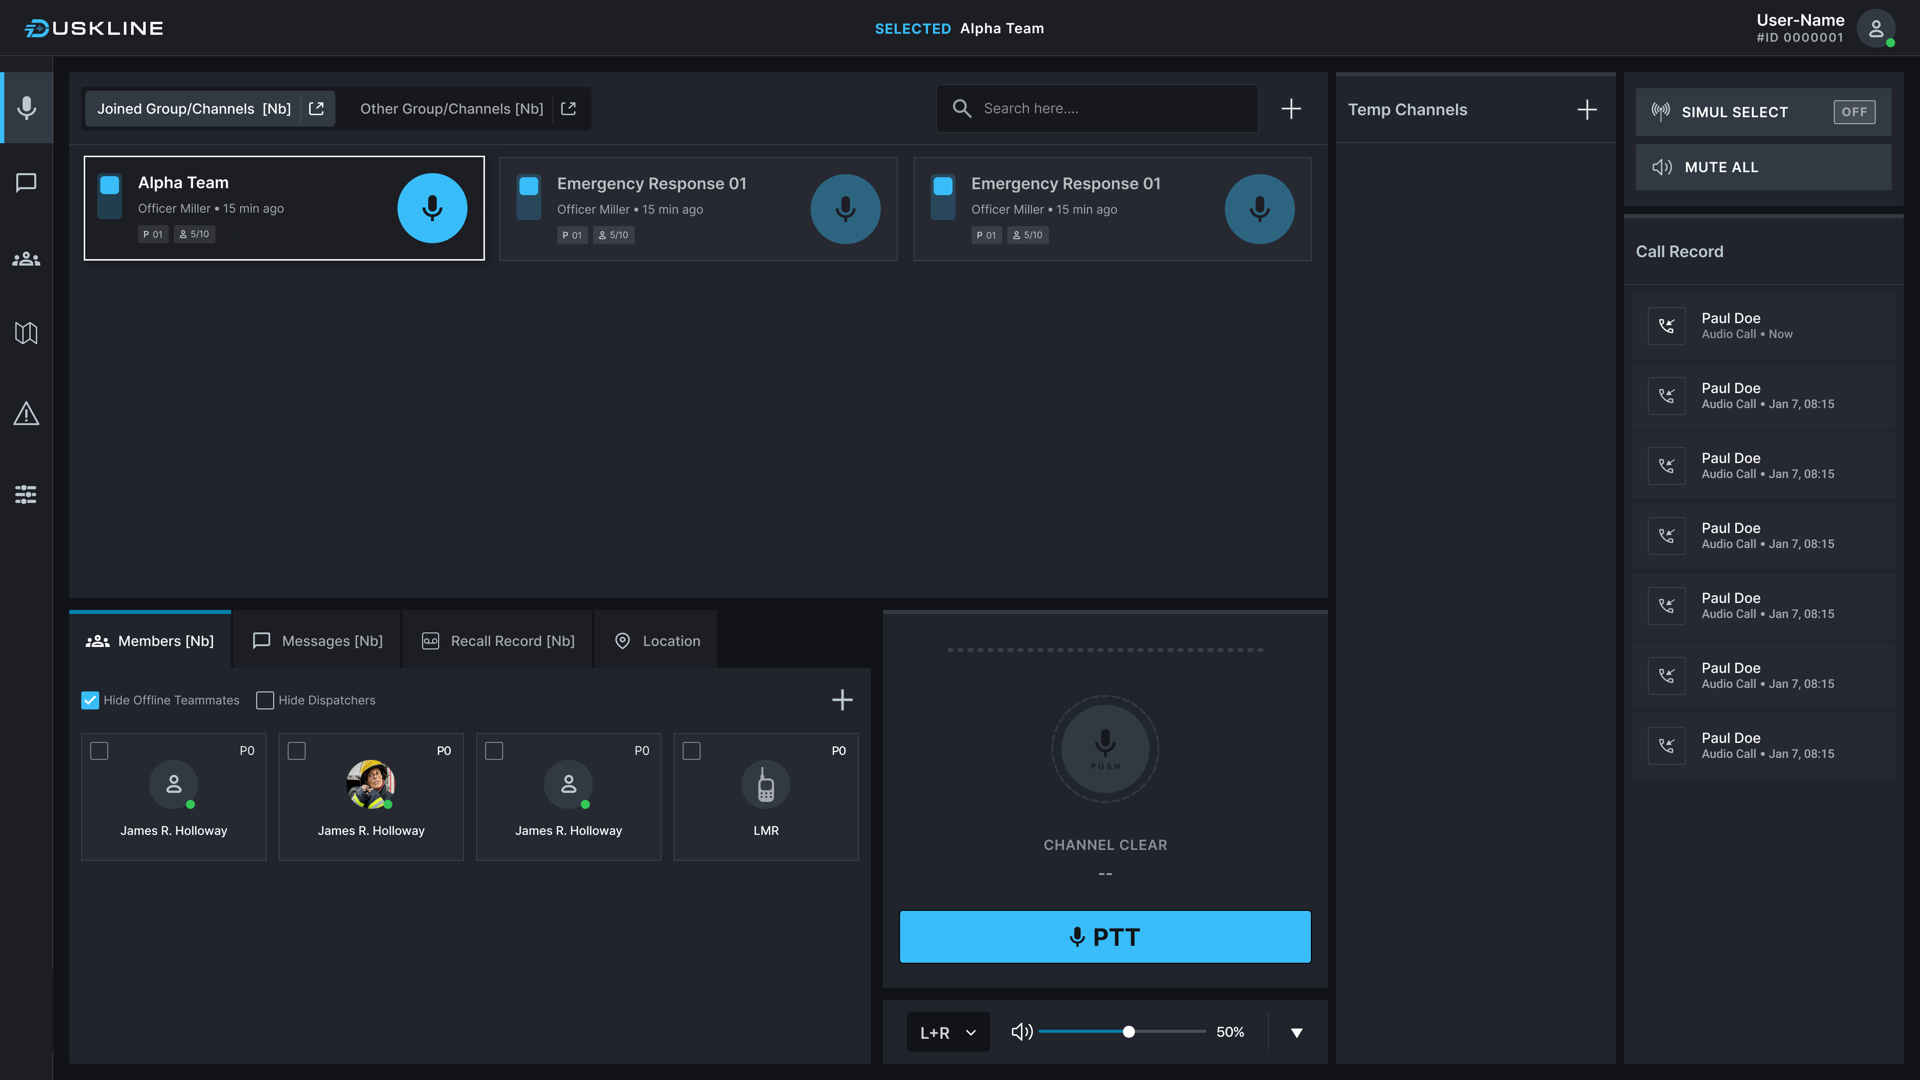Open the alerts warning triangle icon
The image size is (1920, 1080).
point(27,413)
